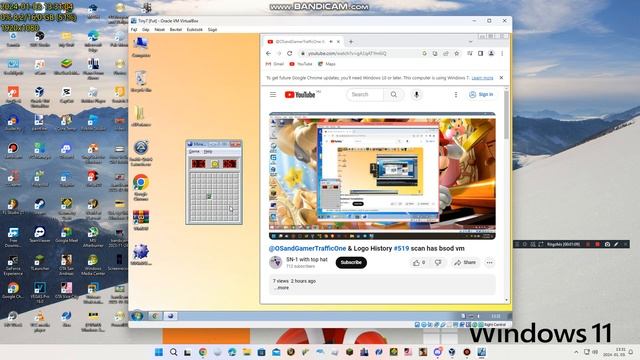The height and width of the screenshot is (360, 640).
Task: Click the Chrome address bar URL
Action: [x=347, y=53]
